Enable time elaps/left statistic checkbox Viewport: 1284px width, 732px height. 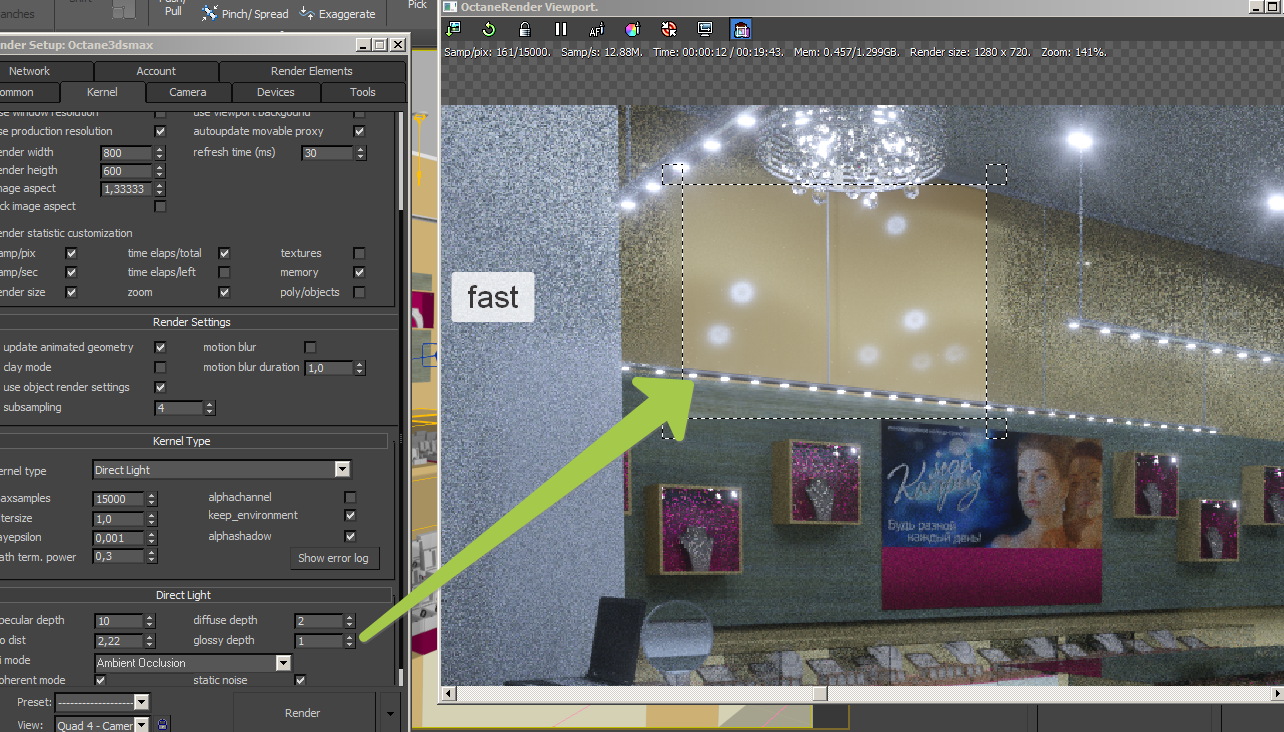point(224,272)
